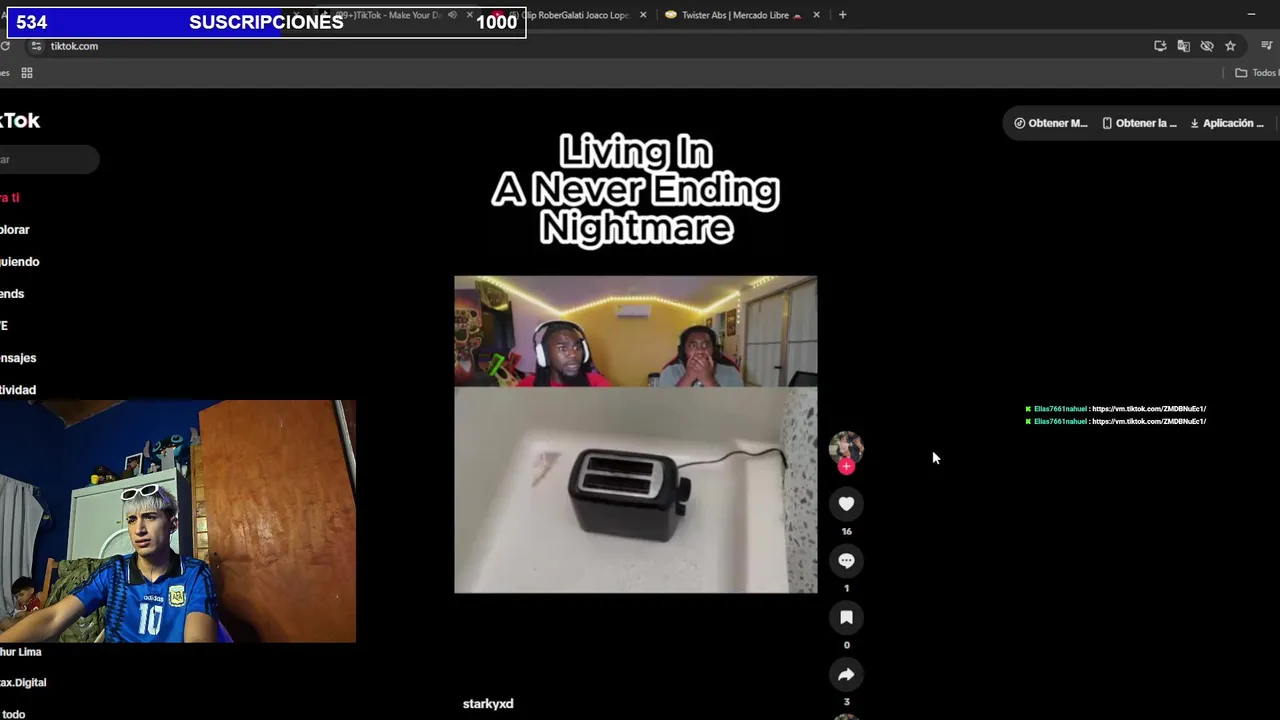Bookmark this page with the star icon
Image resolution: width=1280 pixels, height=720 pixels.
[x=1230, y=46]
